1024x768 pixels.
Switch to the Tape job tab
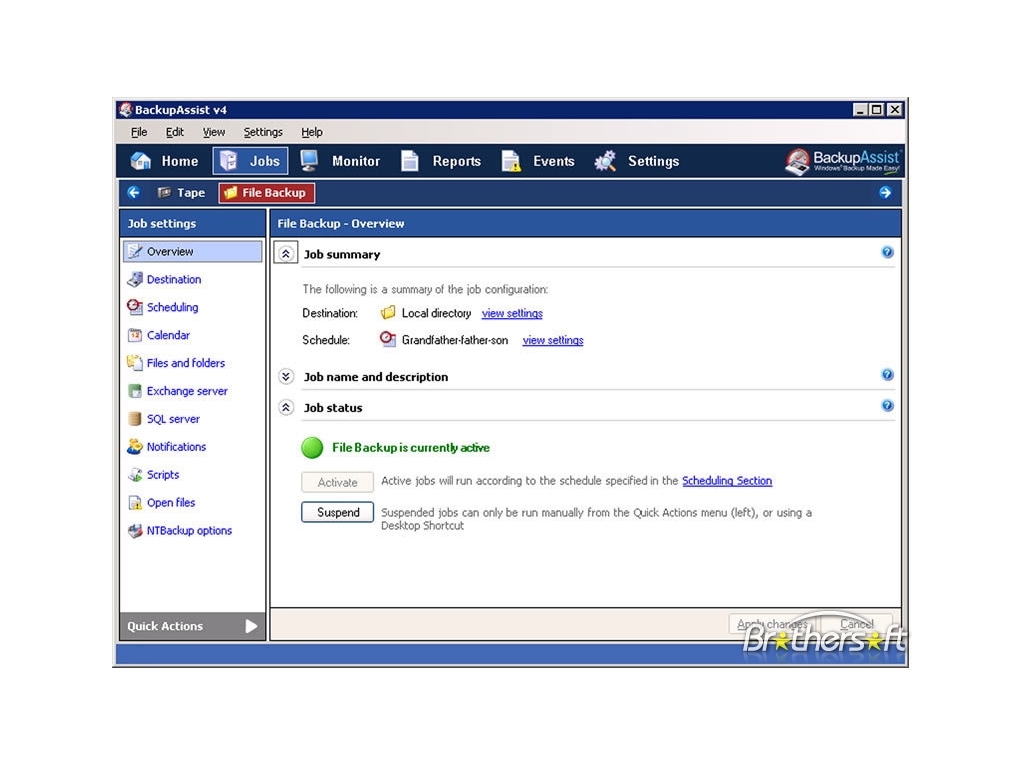(182, 193)
